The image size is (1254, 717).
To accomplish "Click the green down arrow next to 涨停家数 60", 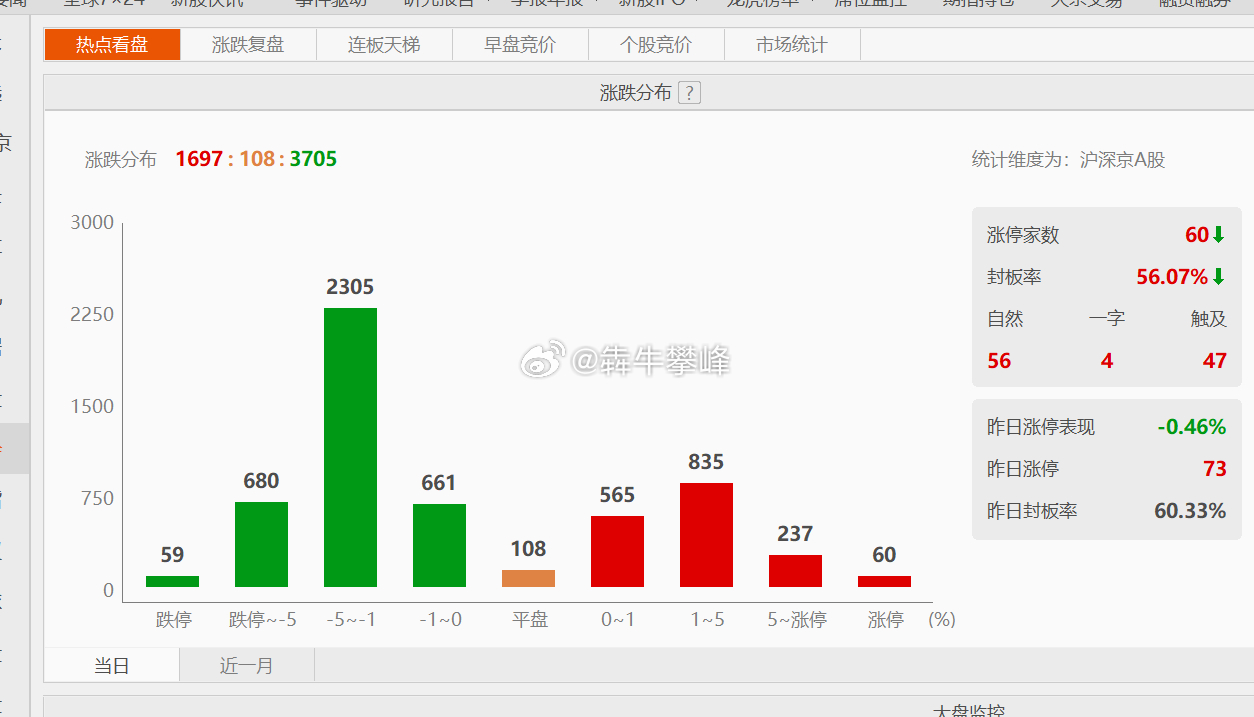I will point(1218,235).
